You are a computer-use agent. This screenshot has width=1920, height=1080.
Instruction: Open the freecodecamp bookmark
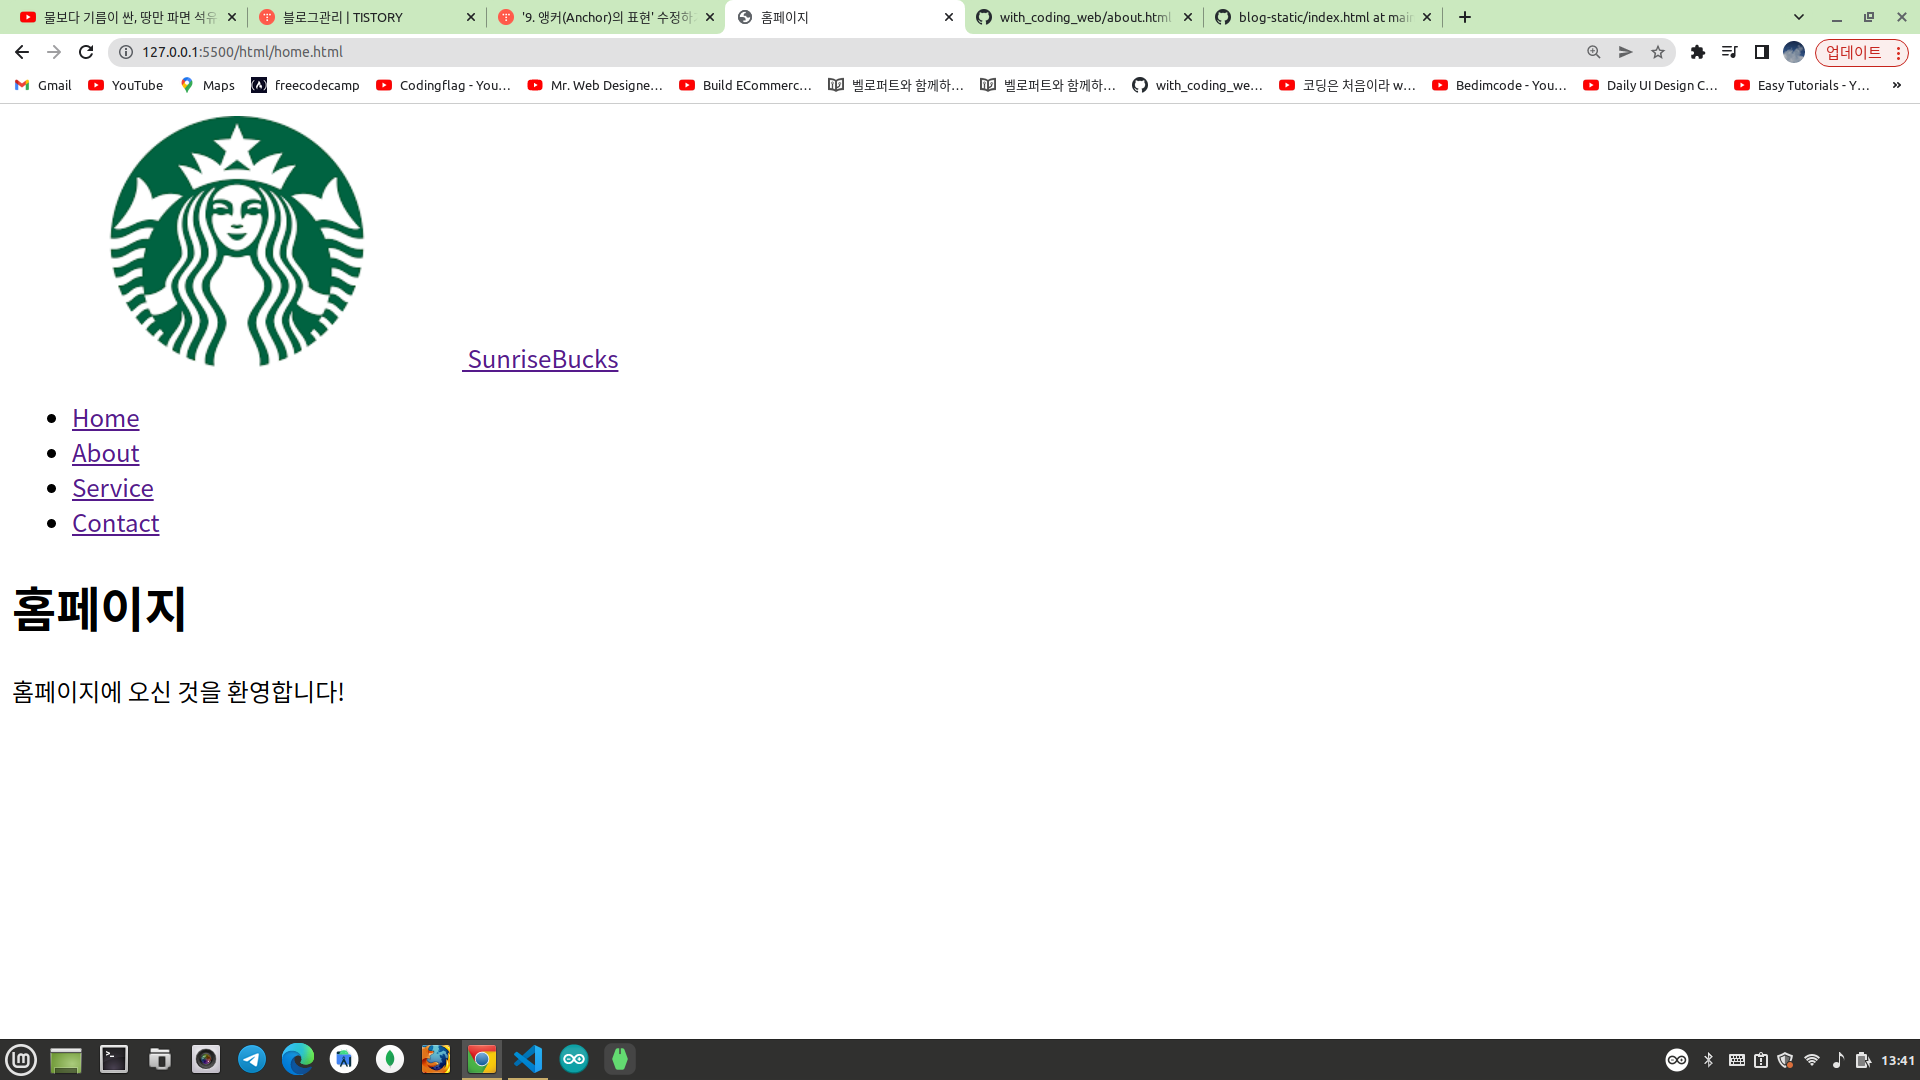click(x=305, y=85)
